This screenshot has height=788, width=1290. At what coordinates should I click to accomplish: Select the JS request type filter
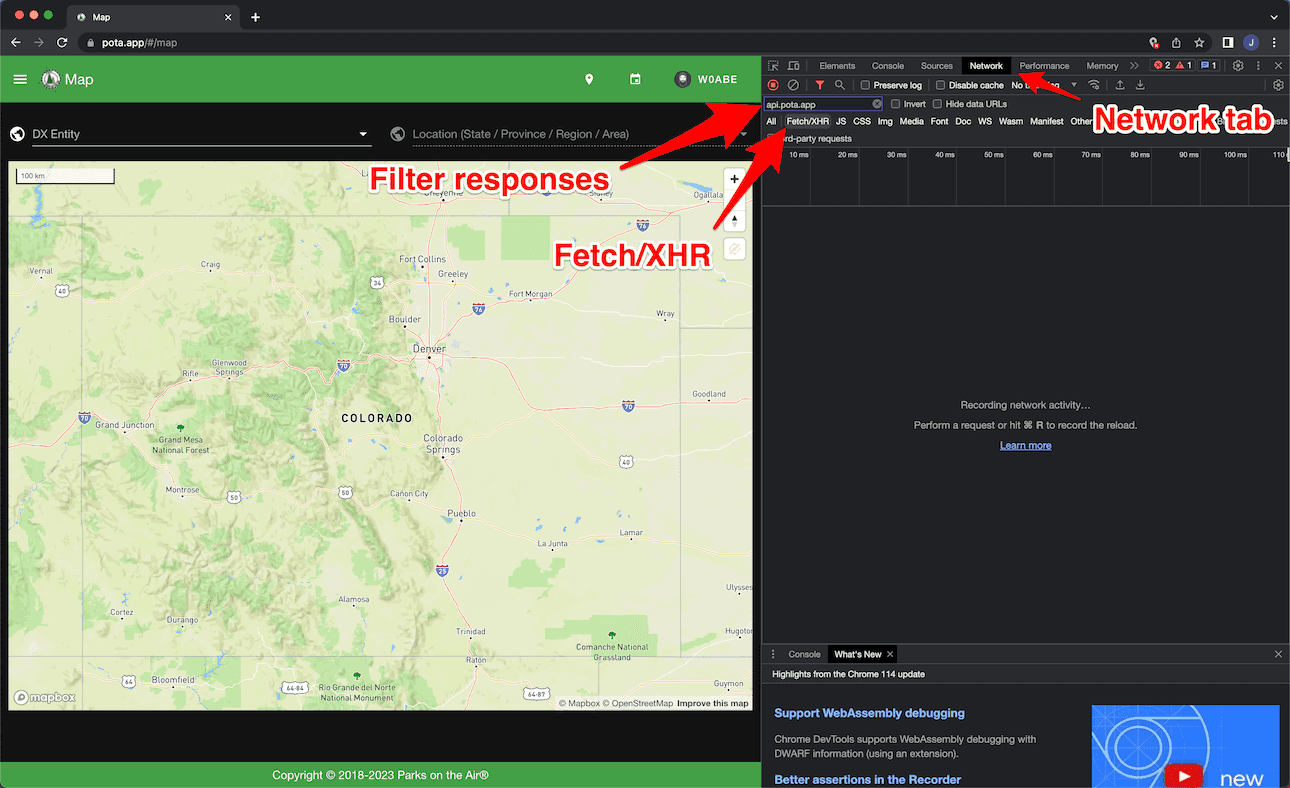pos(841,122)
